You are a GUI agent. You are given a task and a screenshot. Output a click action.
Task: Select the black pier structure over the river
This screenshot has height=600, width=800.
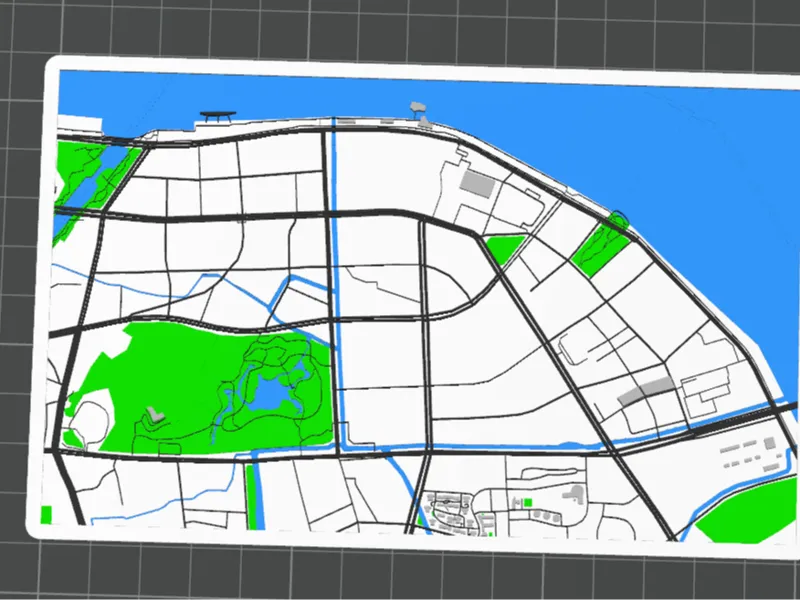coord(218,117)
